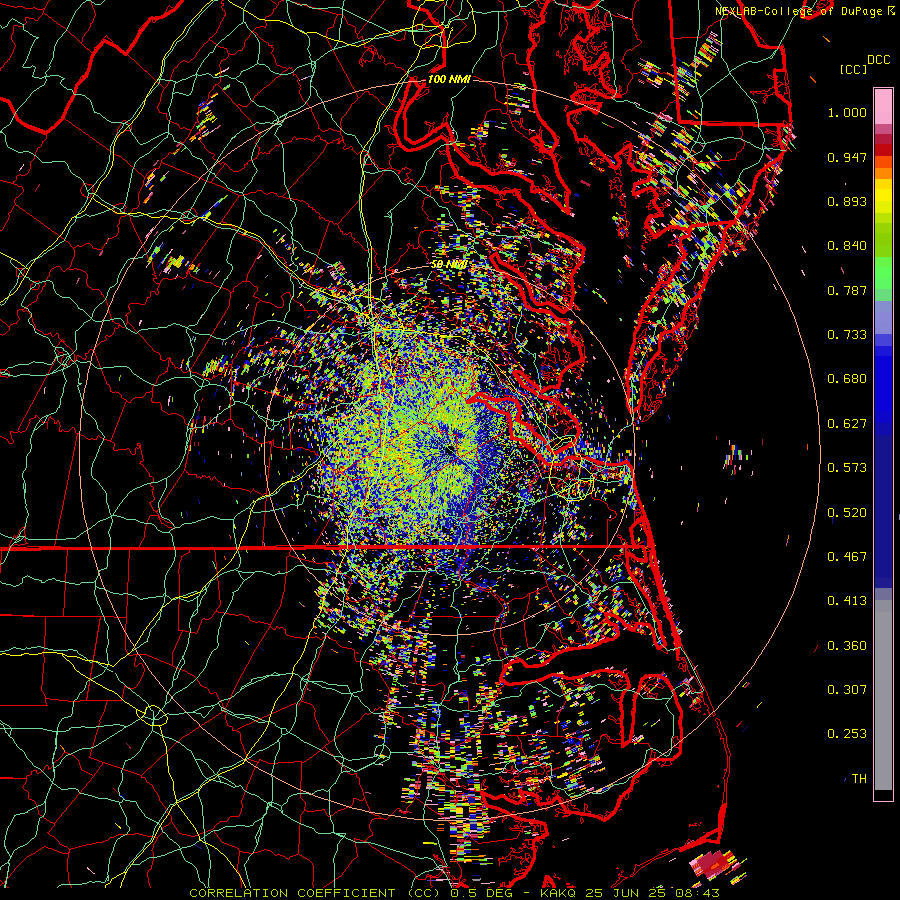Pick the pink swatch atop the color bar
Screen dimensions: 900x900
click(883, 107)
